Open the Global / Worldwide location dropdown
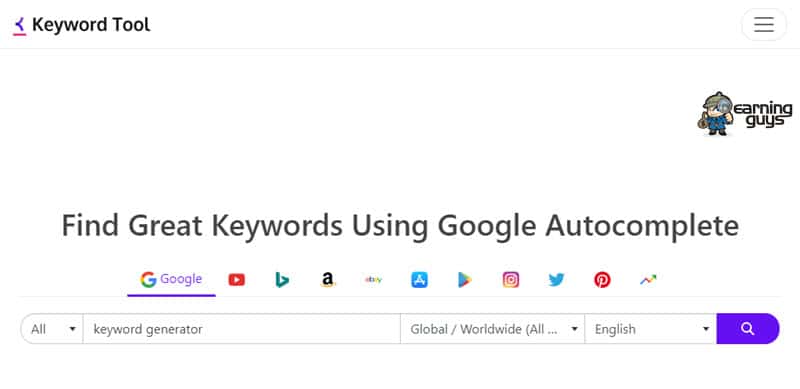Screen dimensions: 800x389 tap(492, 329)
